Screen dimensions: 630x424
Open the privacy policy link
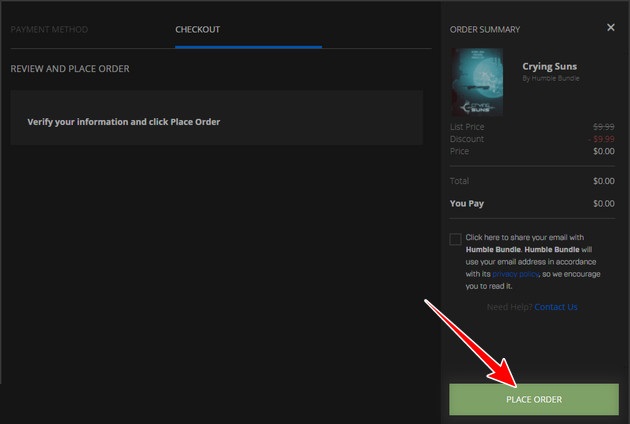coord(515,274)
